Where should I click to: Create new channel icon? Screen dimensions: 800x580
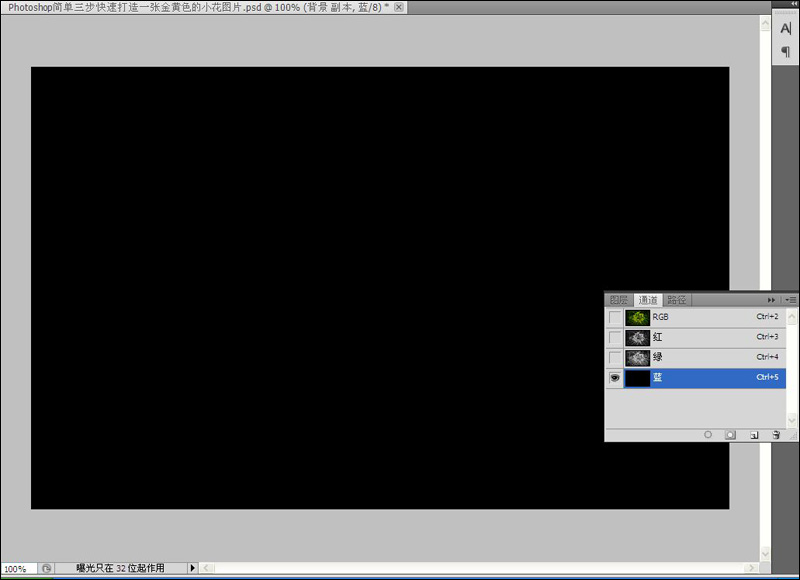point(754,435)
